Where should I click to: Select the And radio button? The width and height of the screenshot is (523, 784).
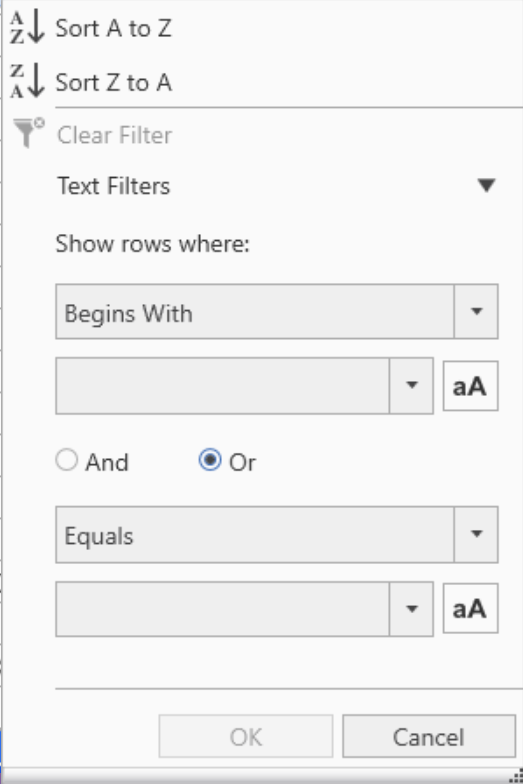[66, 460]
